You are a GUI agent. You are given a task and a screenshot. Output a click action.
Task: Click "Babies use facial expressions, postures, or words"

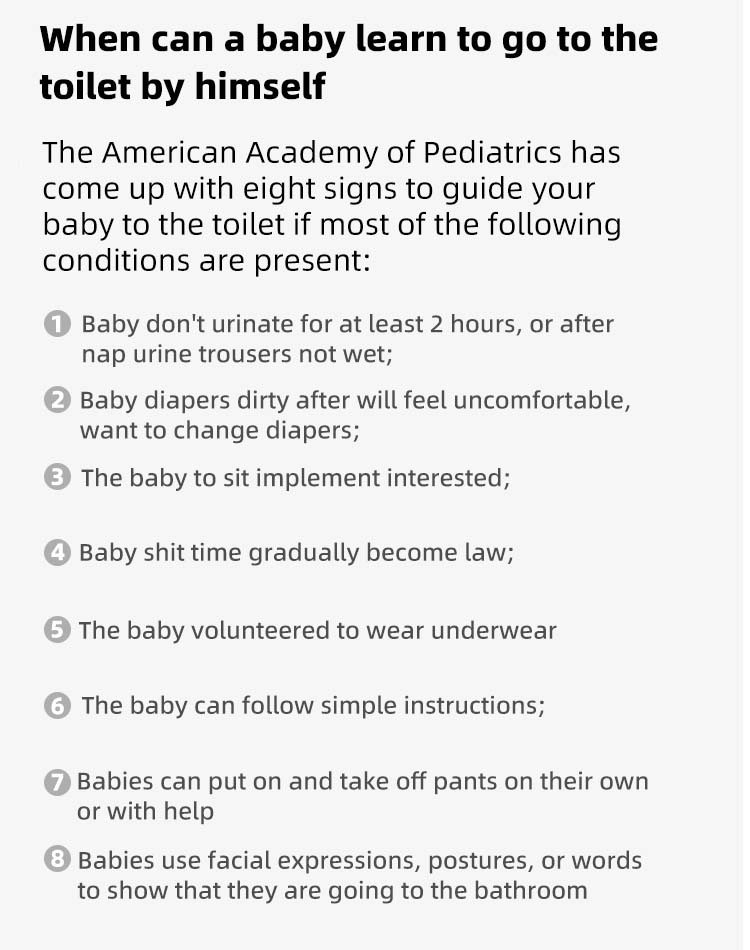pos(359,860)
